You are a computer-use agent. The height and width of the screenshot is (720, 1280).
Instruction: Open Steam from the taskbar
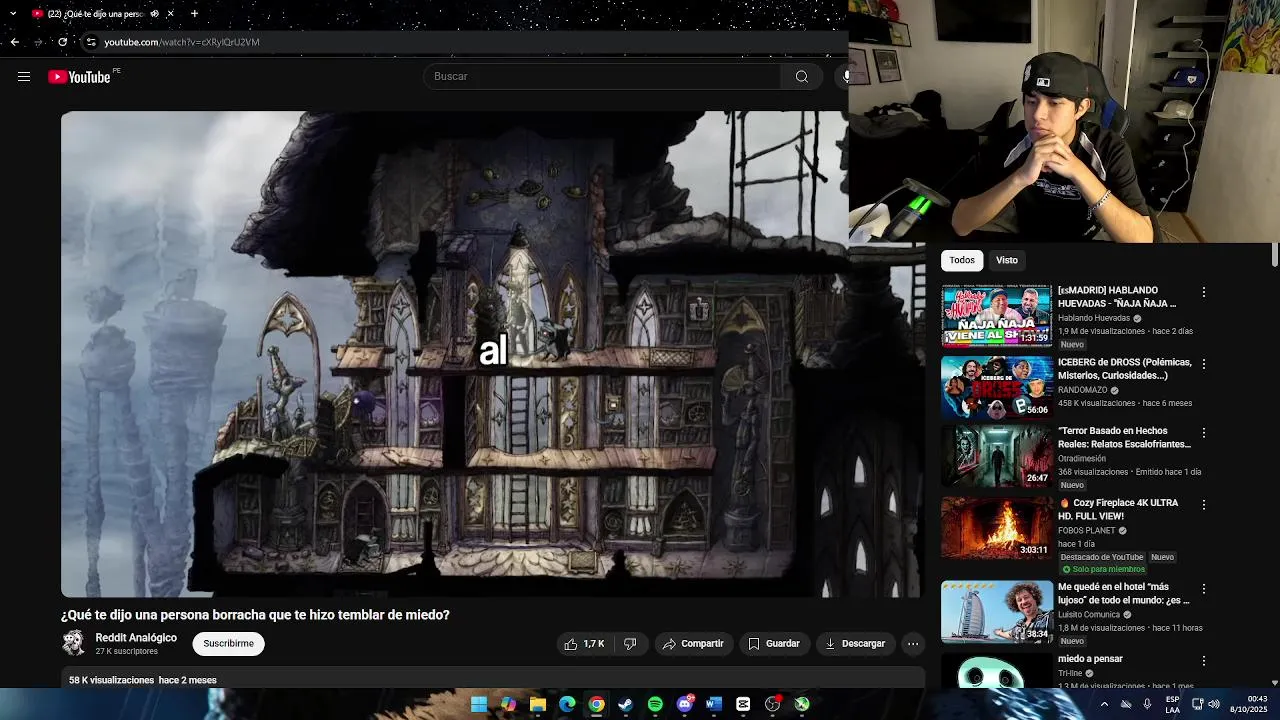[625, 704]
